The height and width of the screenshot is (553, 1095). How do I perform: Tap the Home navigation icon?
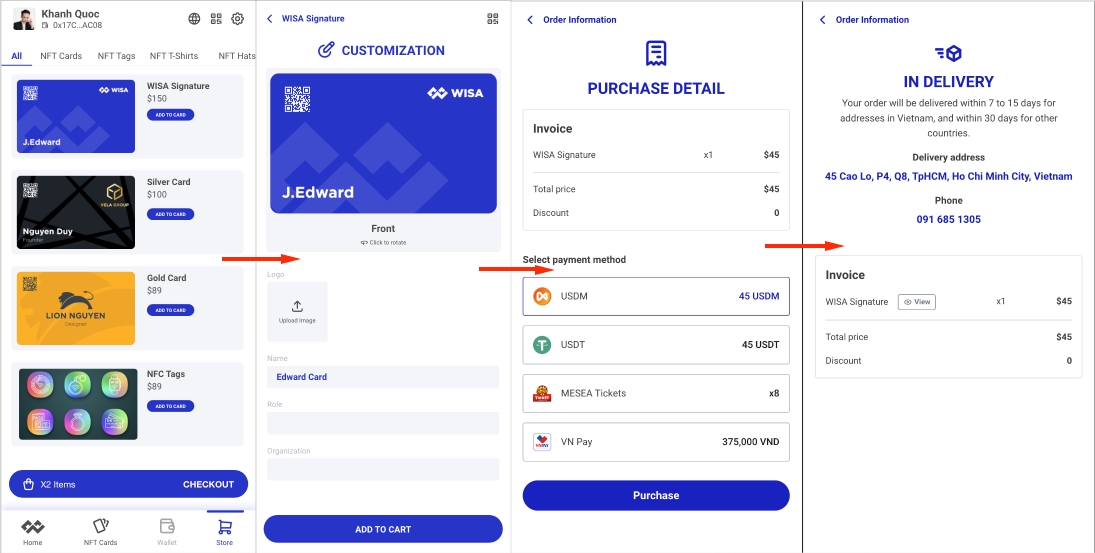33,527
